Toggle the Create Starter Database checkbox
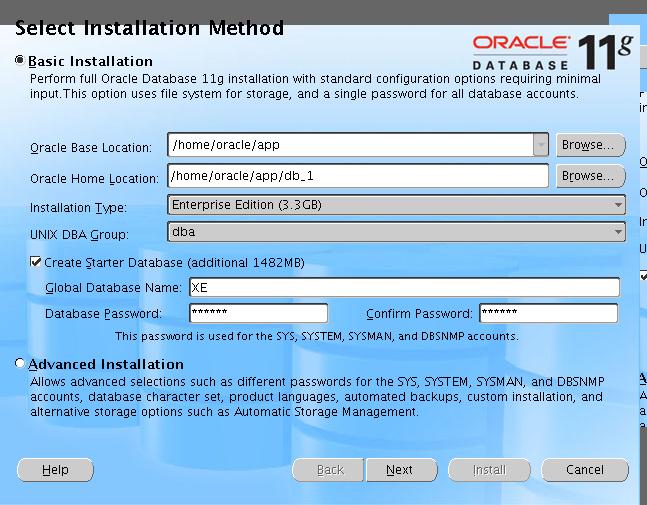This screenshot has height=505, width=647. tap(35, 262)
